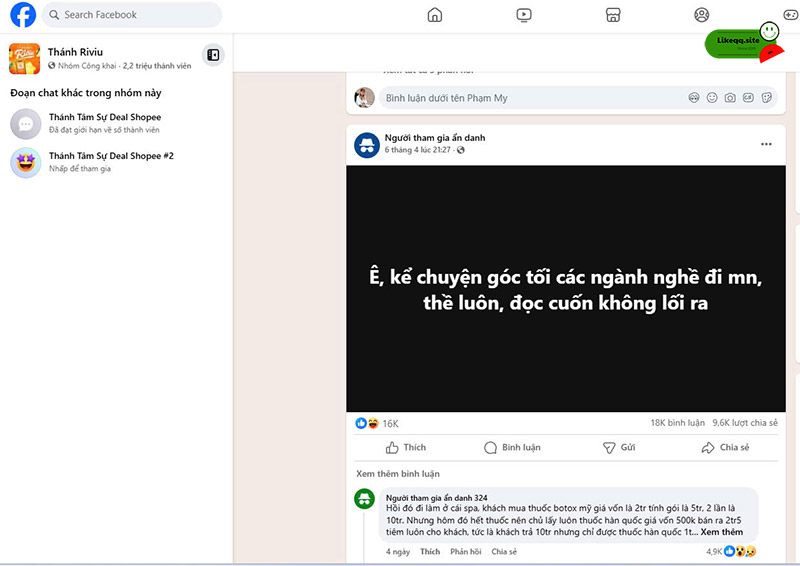Open the Gaming tab icon

pyautogui.click(x=791, y=15)
